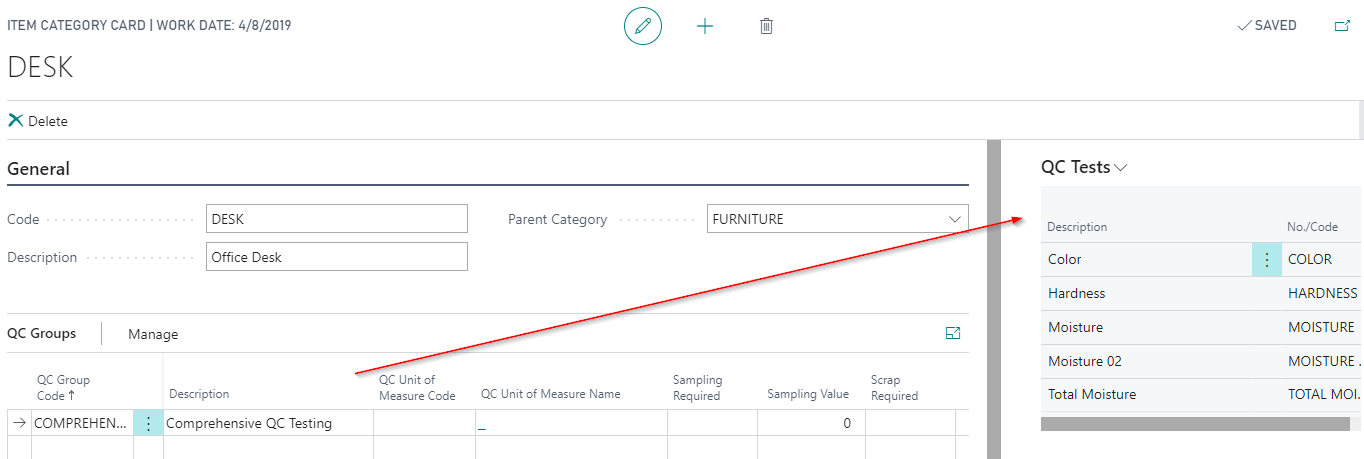Expand the QC Groups subpage icon
The height and width of the screenshot is (459, 1364).
pos(952,334)
